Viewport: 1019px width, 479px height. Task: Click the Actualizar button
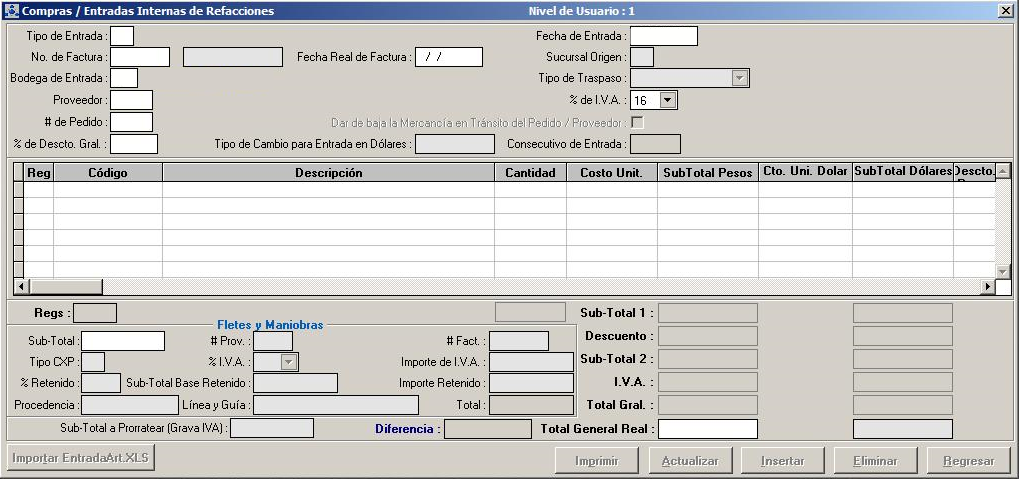pos(690,461)
